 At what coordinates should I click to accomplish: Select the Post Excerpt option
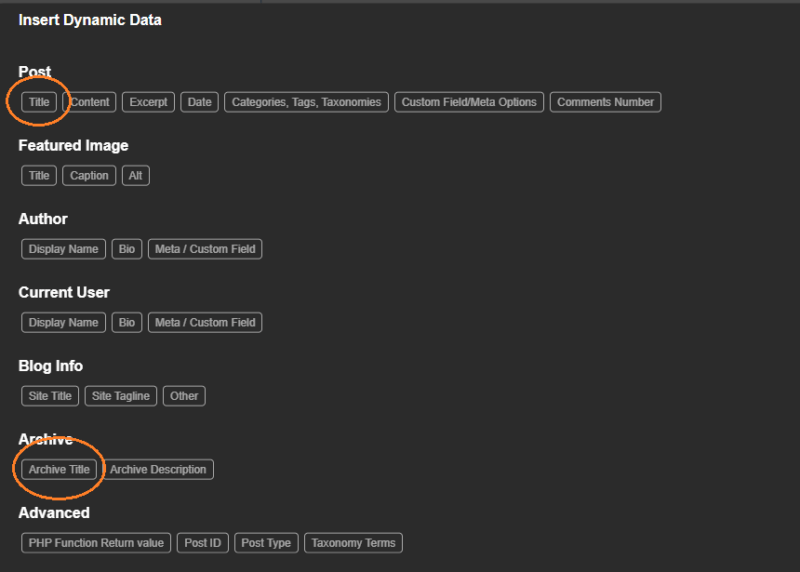[148, 102]
